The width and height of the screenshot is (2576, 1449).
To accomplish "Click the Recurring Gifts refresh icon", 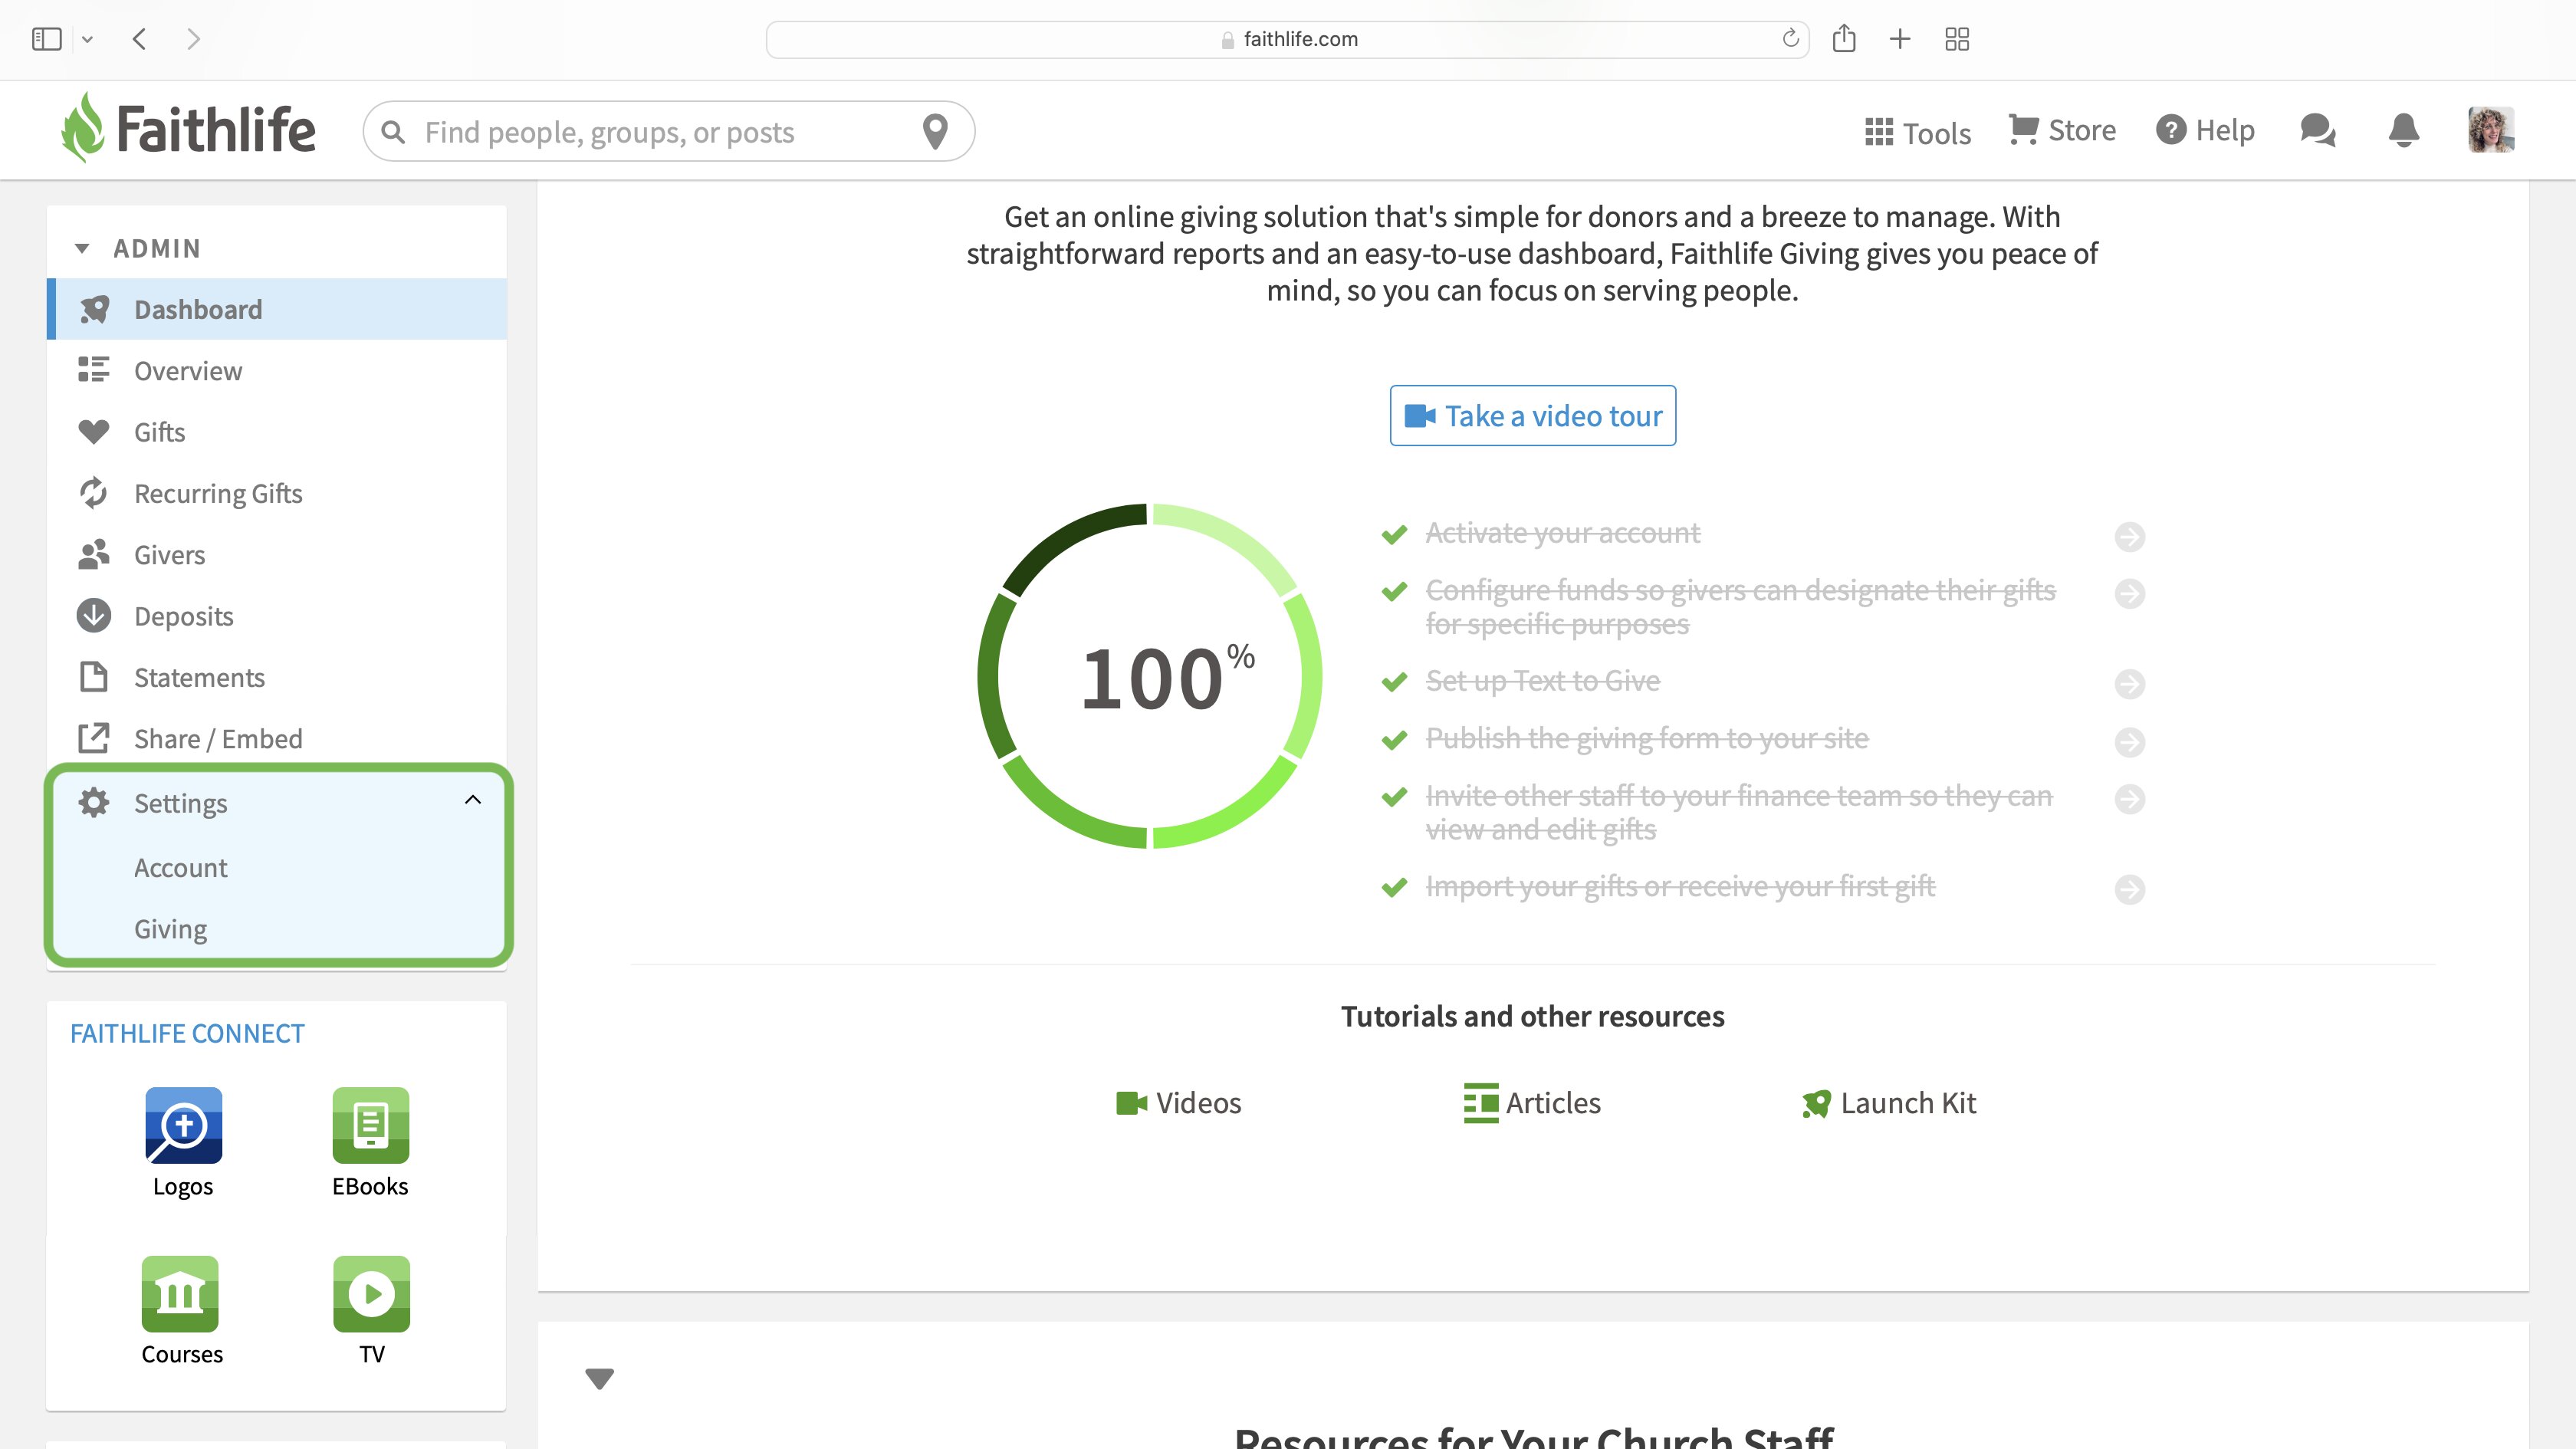I will tap(94, 493).
